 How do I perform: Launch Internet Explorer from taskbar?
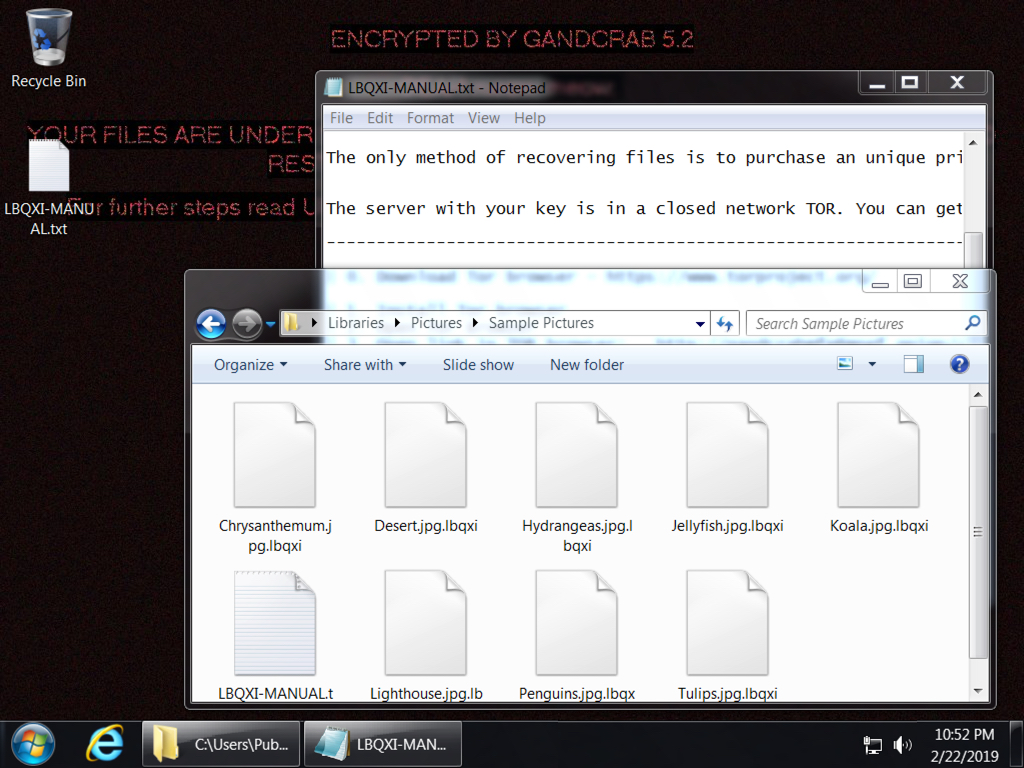coord(104,744)
